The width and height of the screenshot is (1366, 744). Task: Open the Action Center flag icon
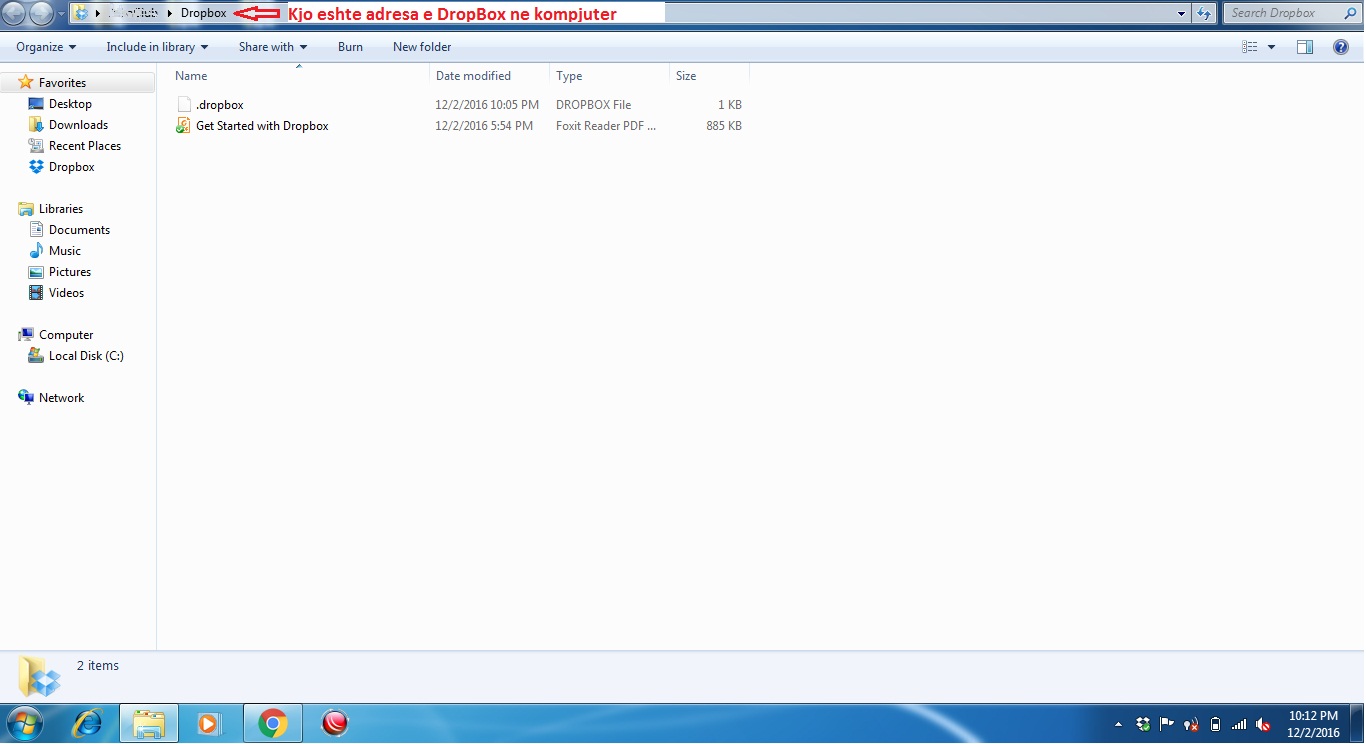pyautogui.click(x=1167, y=724)
